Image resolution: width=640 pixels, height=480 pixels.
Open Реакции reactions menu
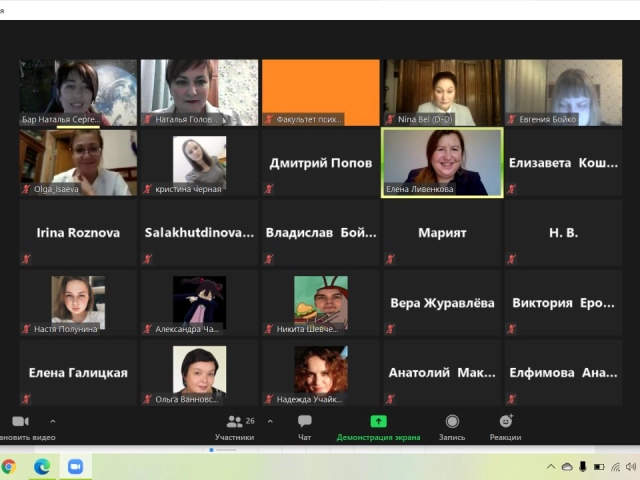click(505, 427)
